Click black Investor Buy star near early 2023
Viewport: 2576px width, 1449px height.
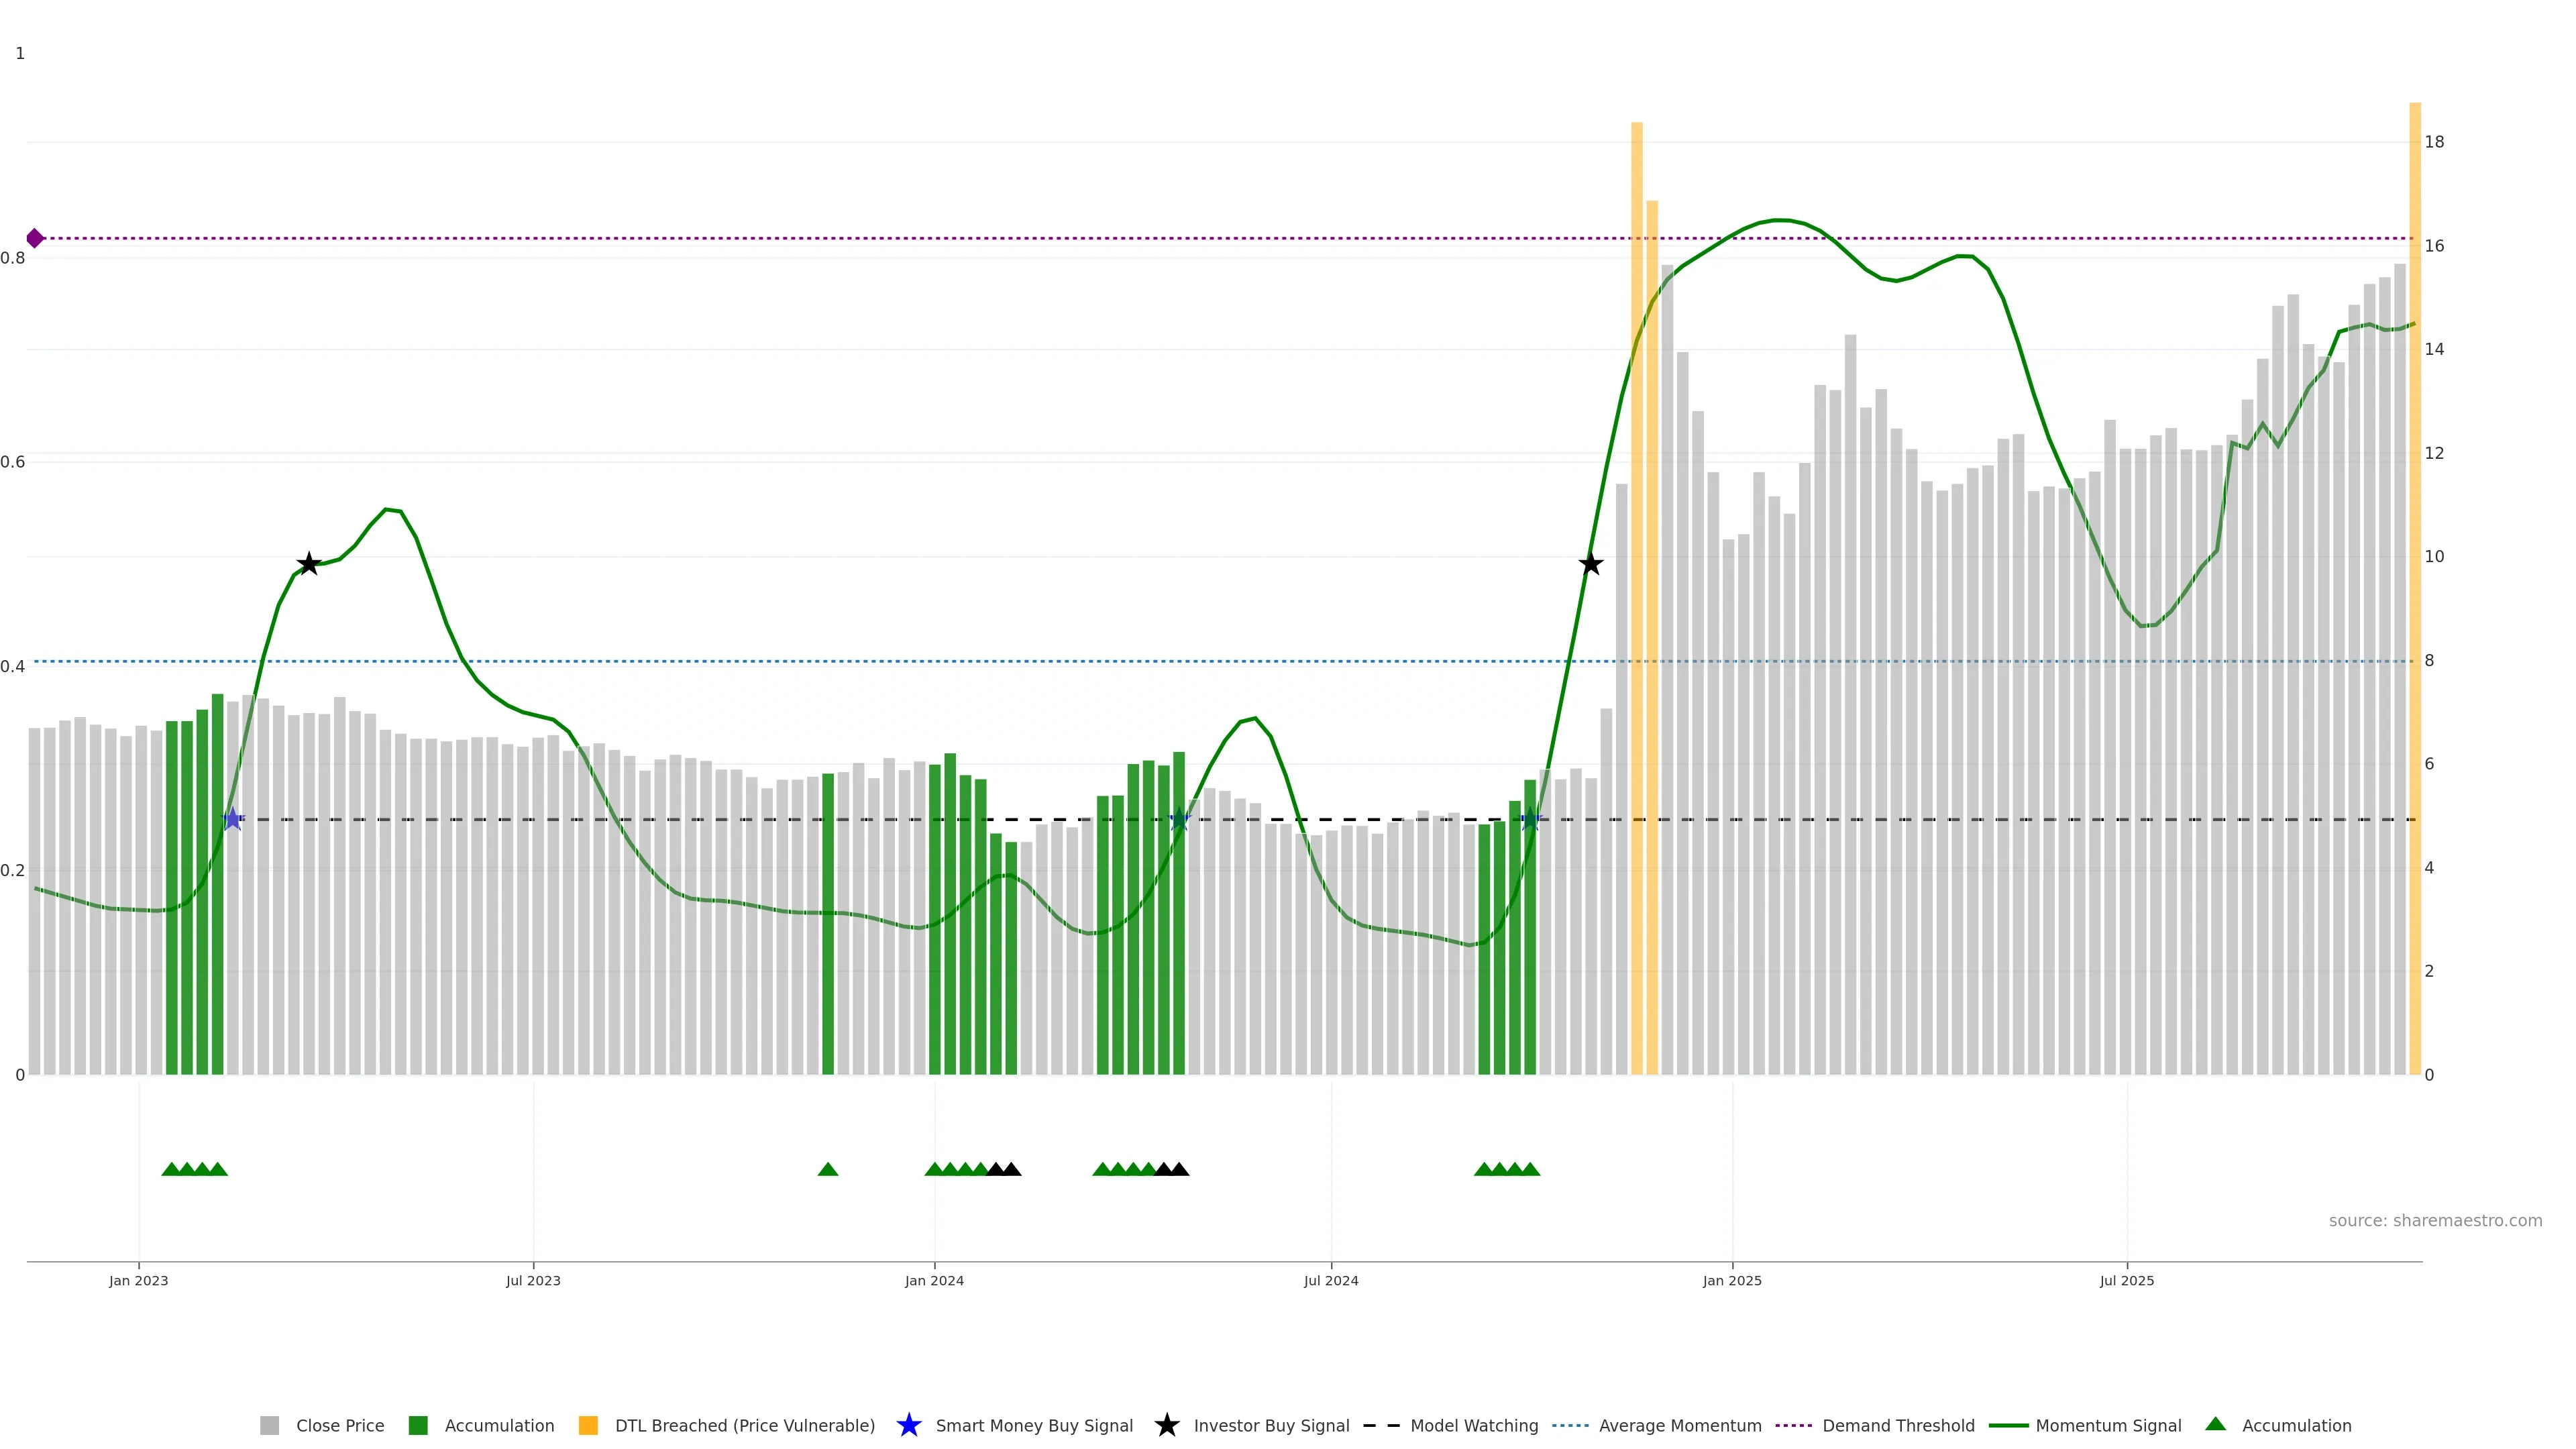[309, 564]
